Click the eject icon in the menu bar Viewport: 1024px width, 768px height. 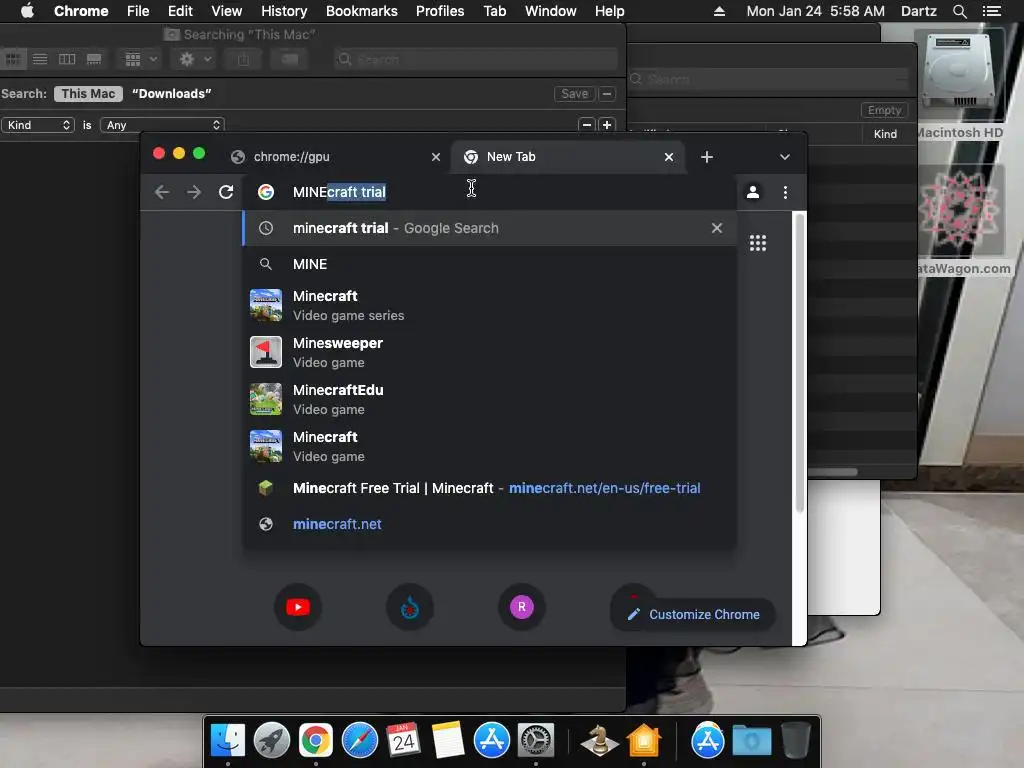click(x=719, y=11)
